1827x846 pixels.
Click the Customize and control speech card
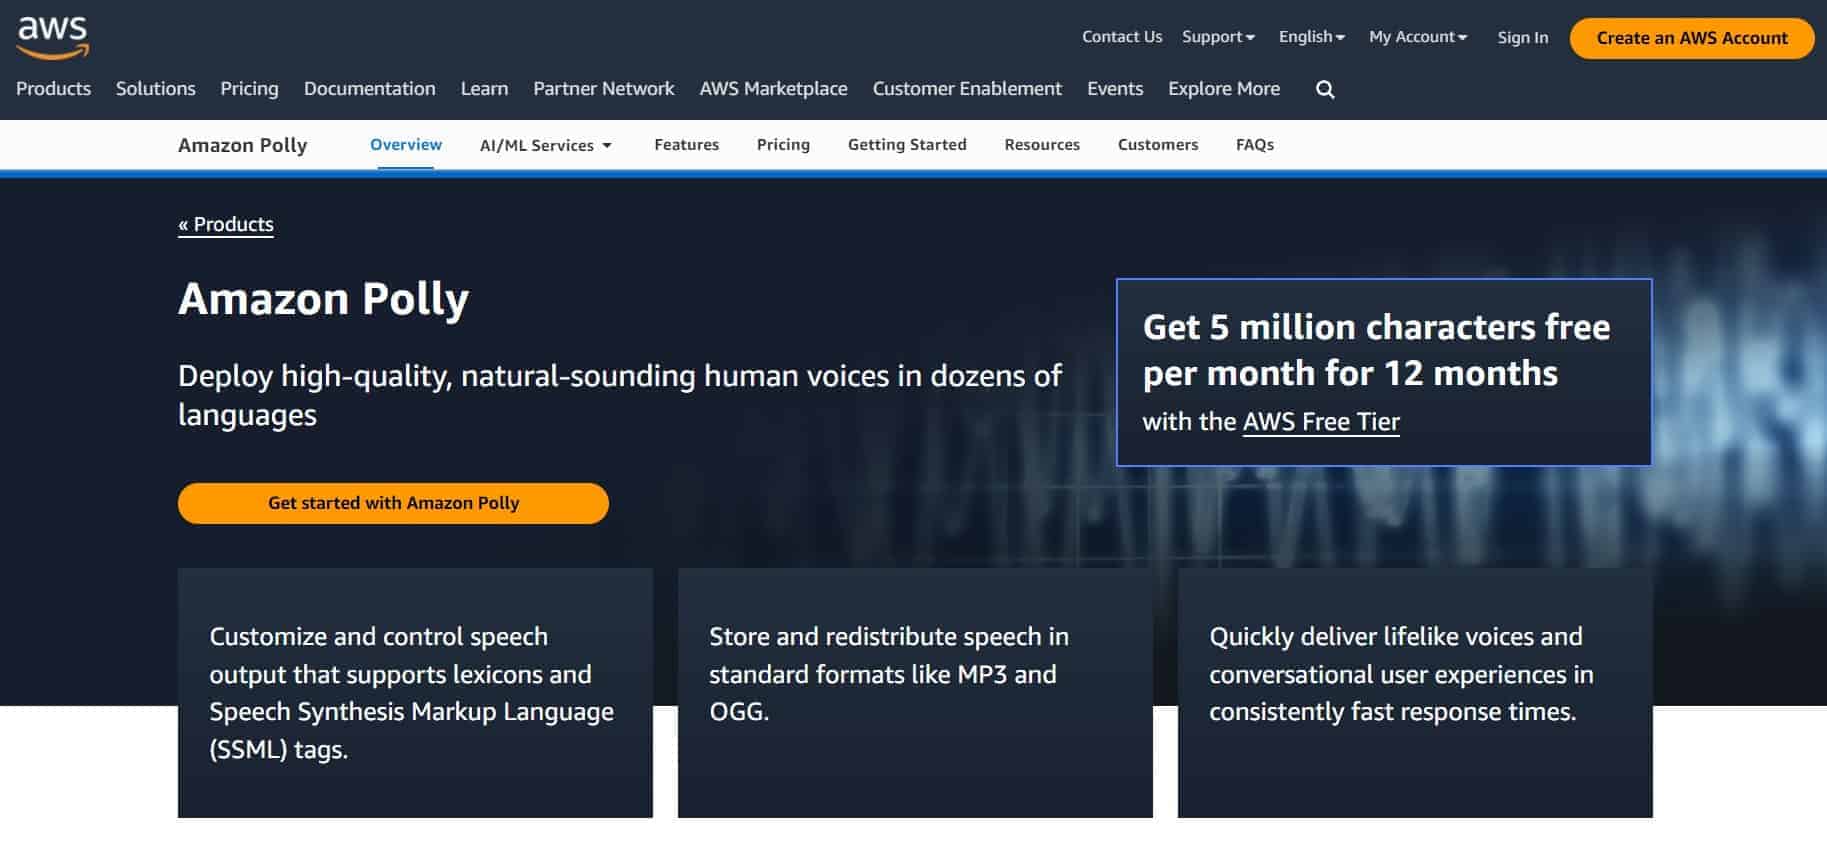(415, 693)
